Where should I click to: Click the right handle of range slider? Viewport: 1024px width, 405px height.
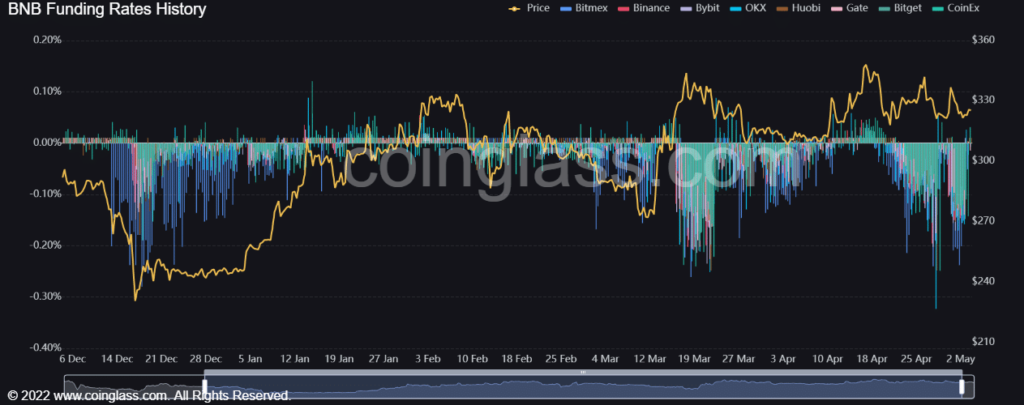[961, 385]
